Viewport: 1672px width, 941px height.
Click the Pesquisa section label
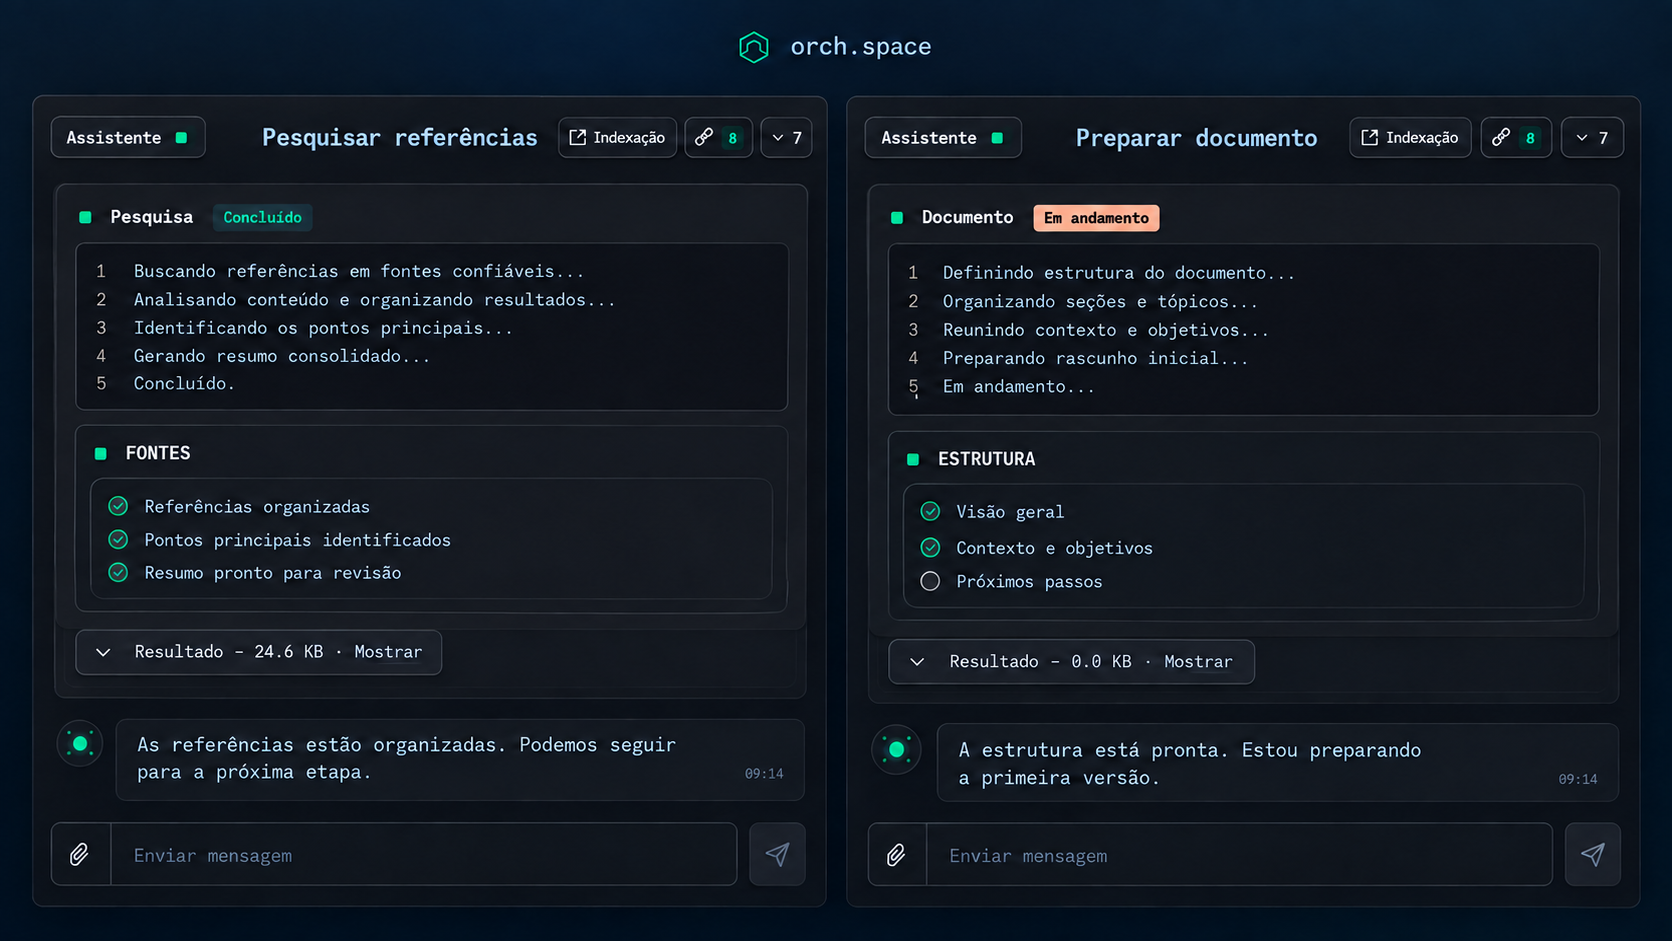pos(151,217)
